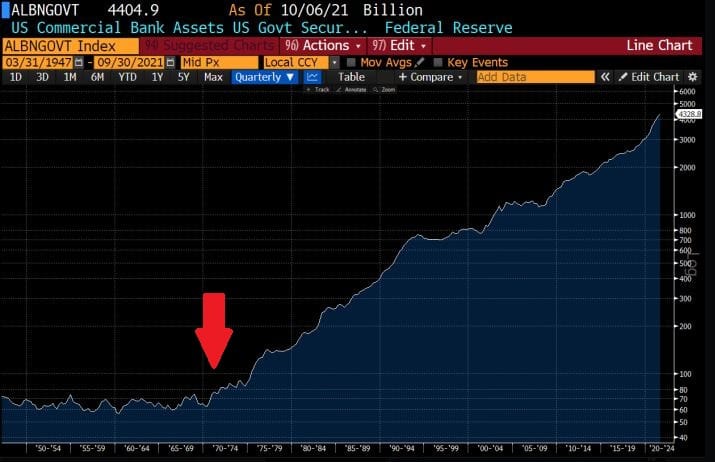Image resolution: width=715 pixels, height=462 pixels.
Task: Click the ALBNGOVT Index security field
Action: click(x=71, y=46)
